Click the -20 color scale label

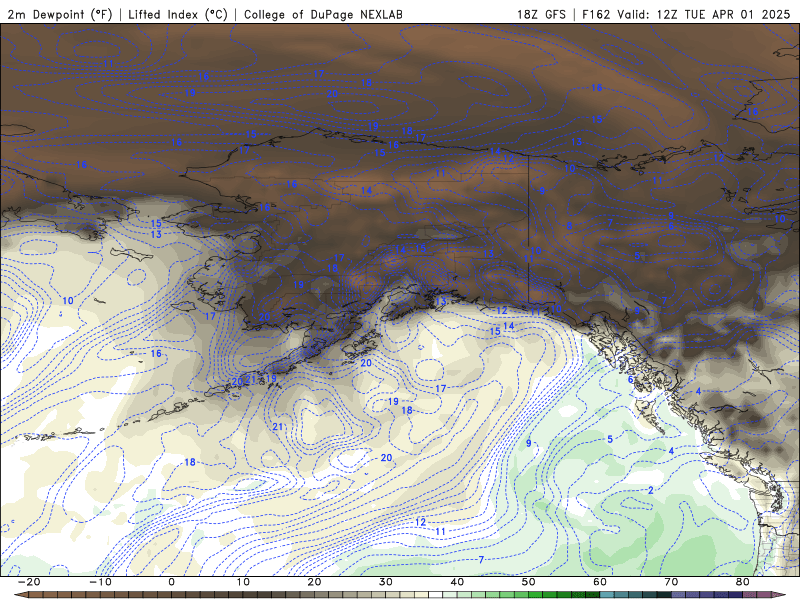(x=29, y=582)
